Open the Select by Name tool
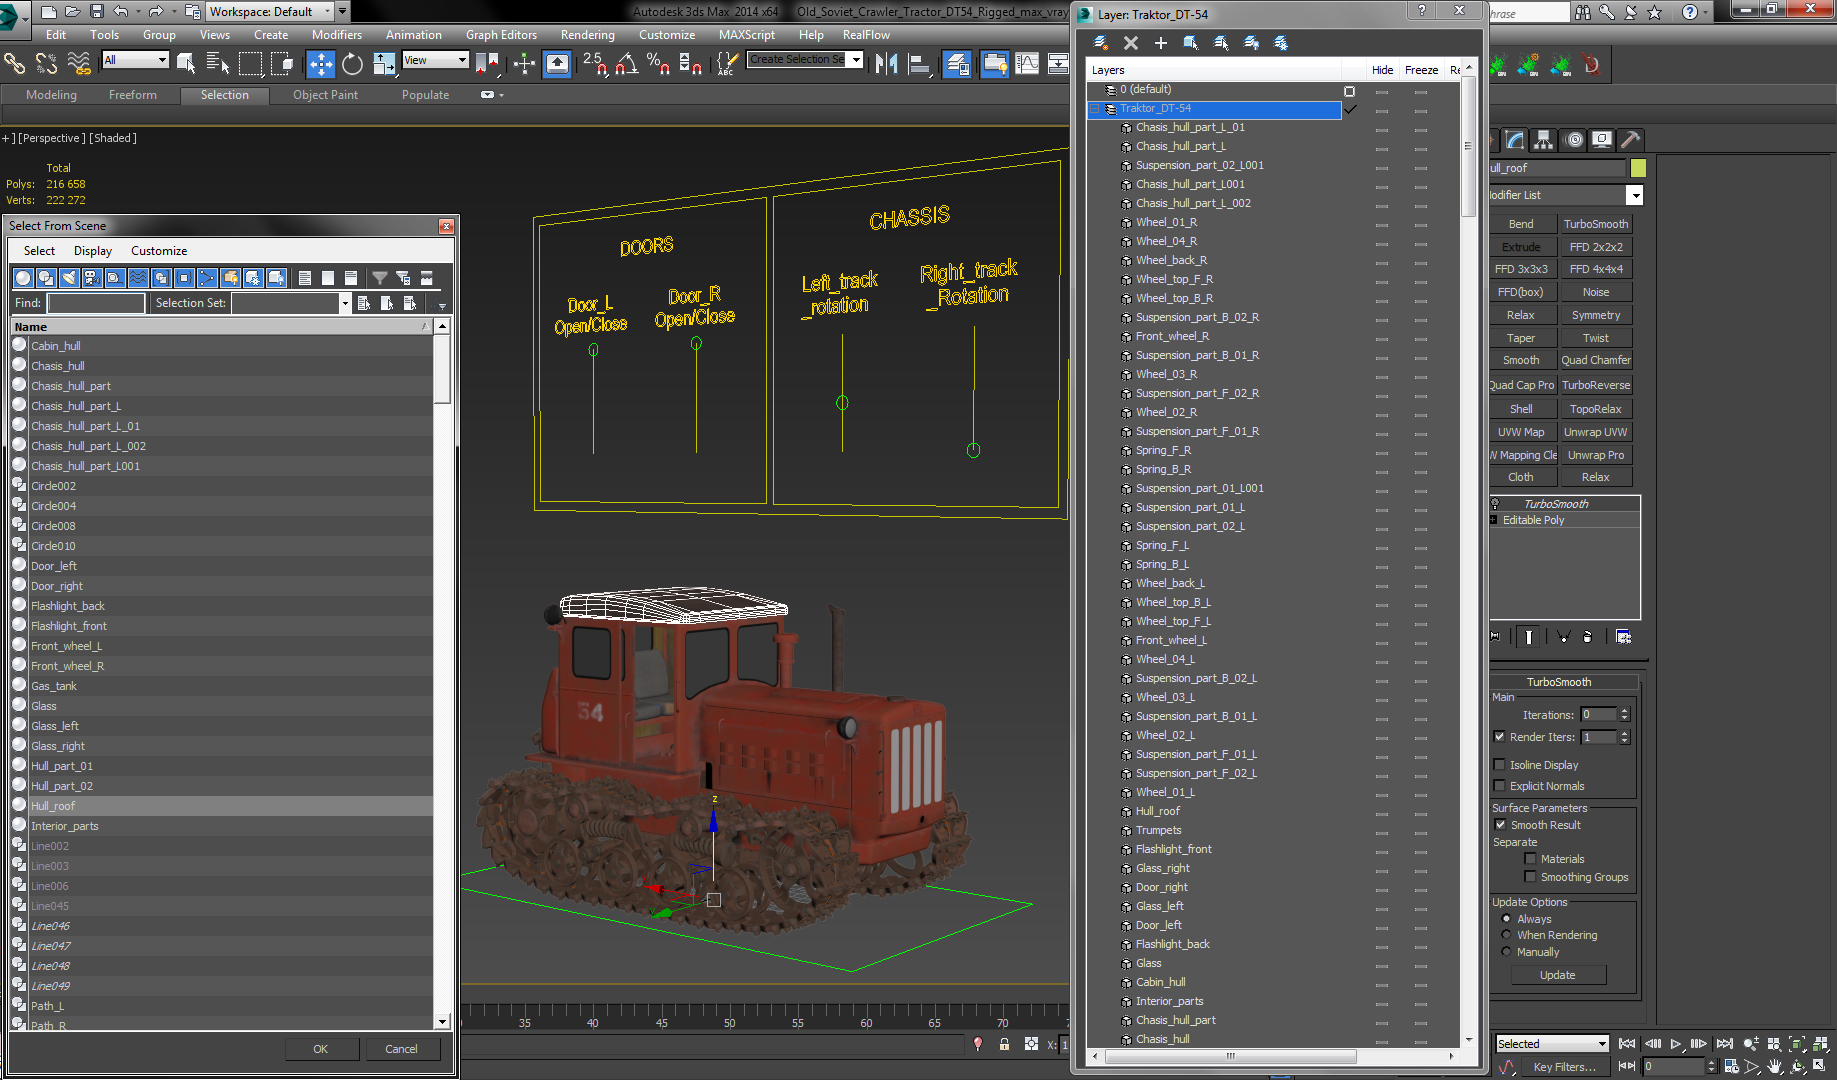The height and width of the screenshot is (1080, 1837). pos(217,64)
